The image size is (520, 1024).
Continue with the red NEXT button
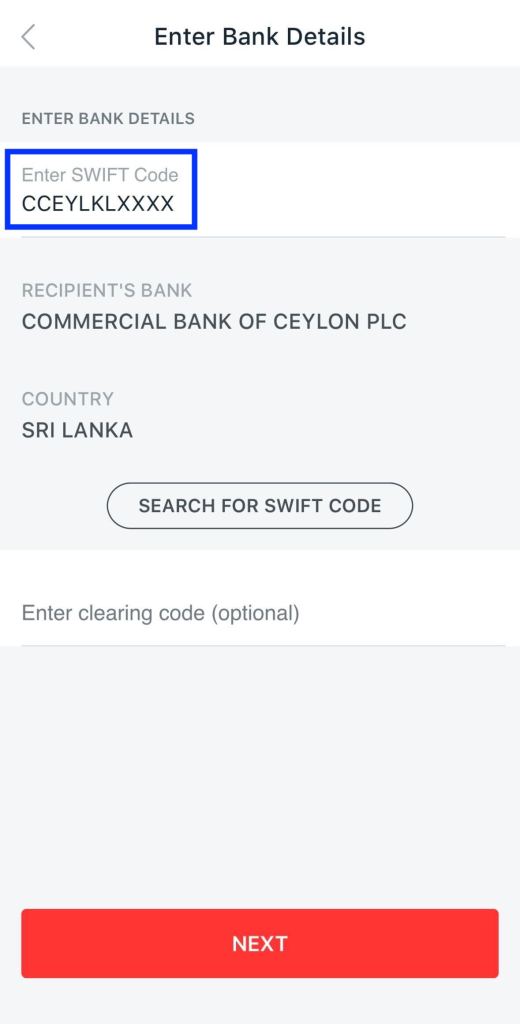point(260,944)
